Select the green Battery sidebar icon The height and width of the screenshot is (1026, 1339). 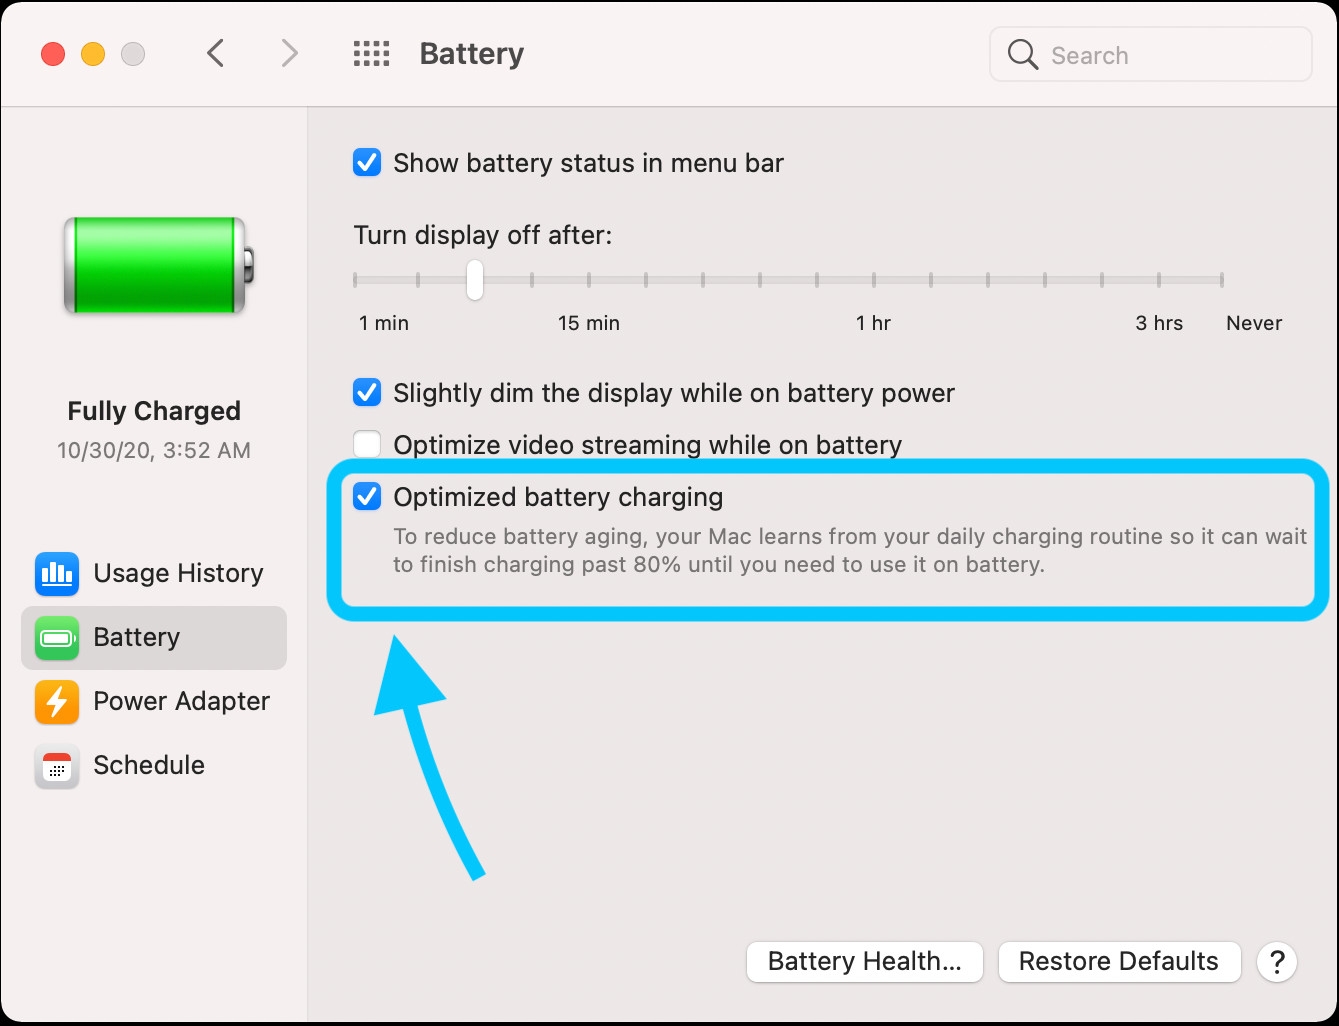(57, 637)
